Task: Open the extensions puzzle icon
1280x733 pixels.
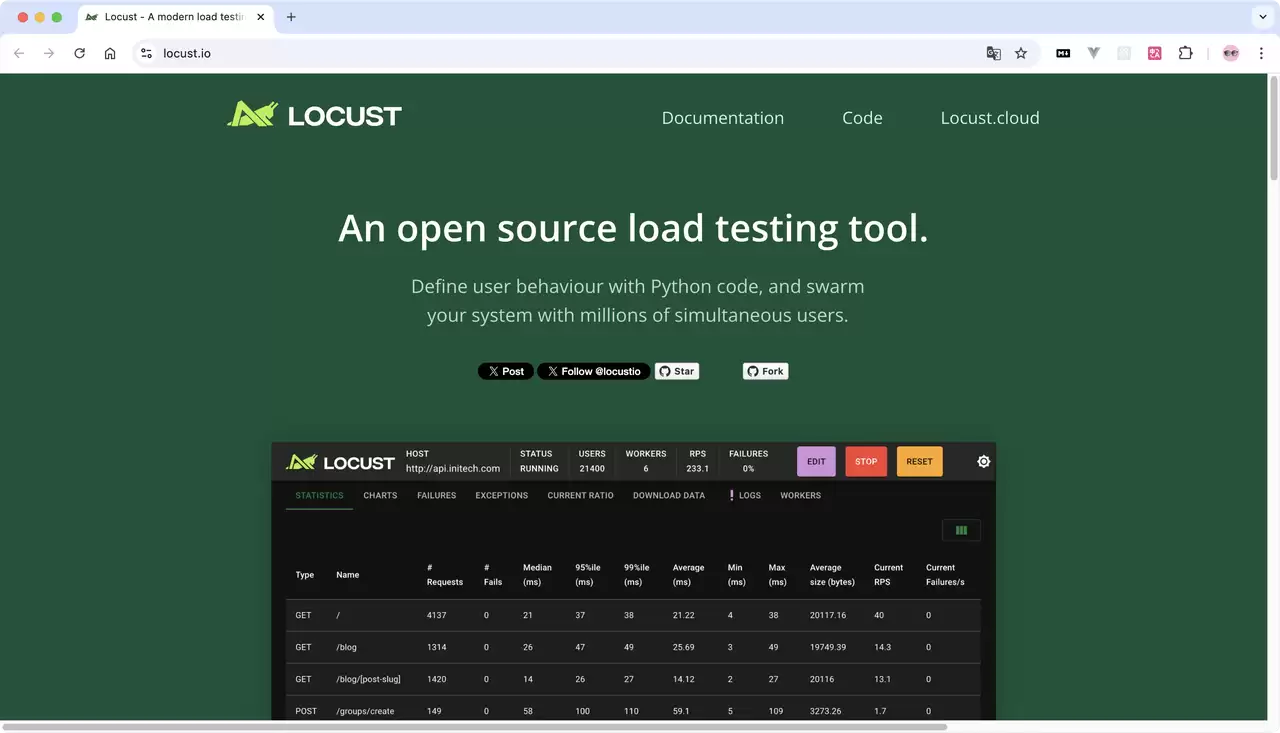Action: 1186,53
